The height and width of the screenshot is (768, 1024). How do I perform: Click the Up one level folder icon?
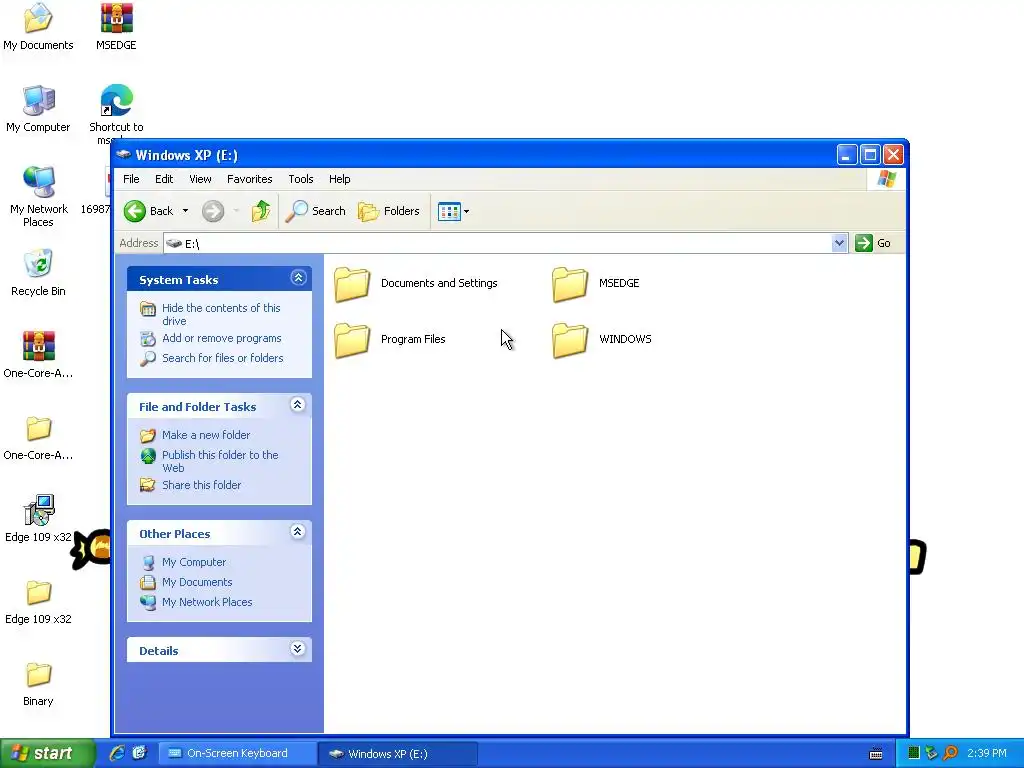click(261, 211)
